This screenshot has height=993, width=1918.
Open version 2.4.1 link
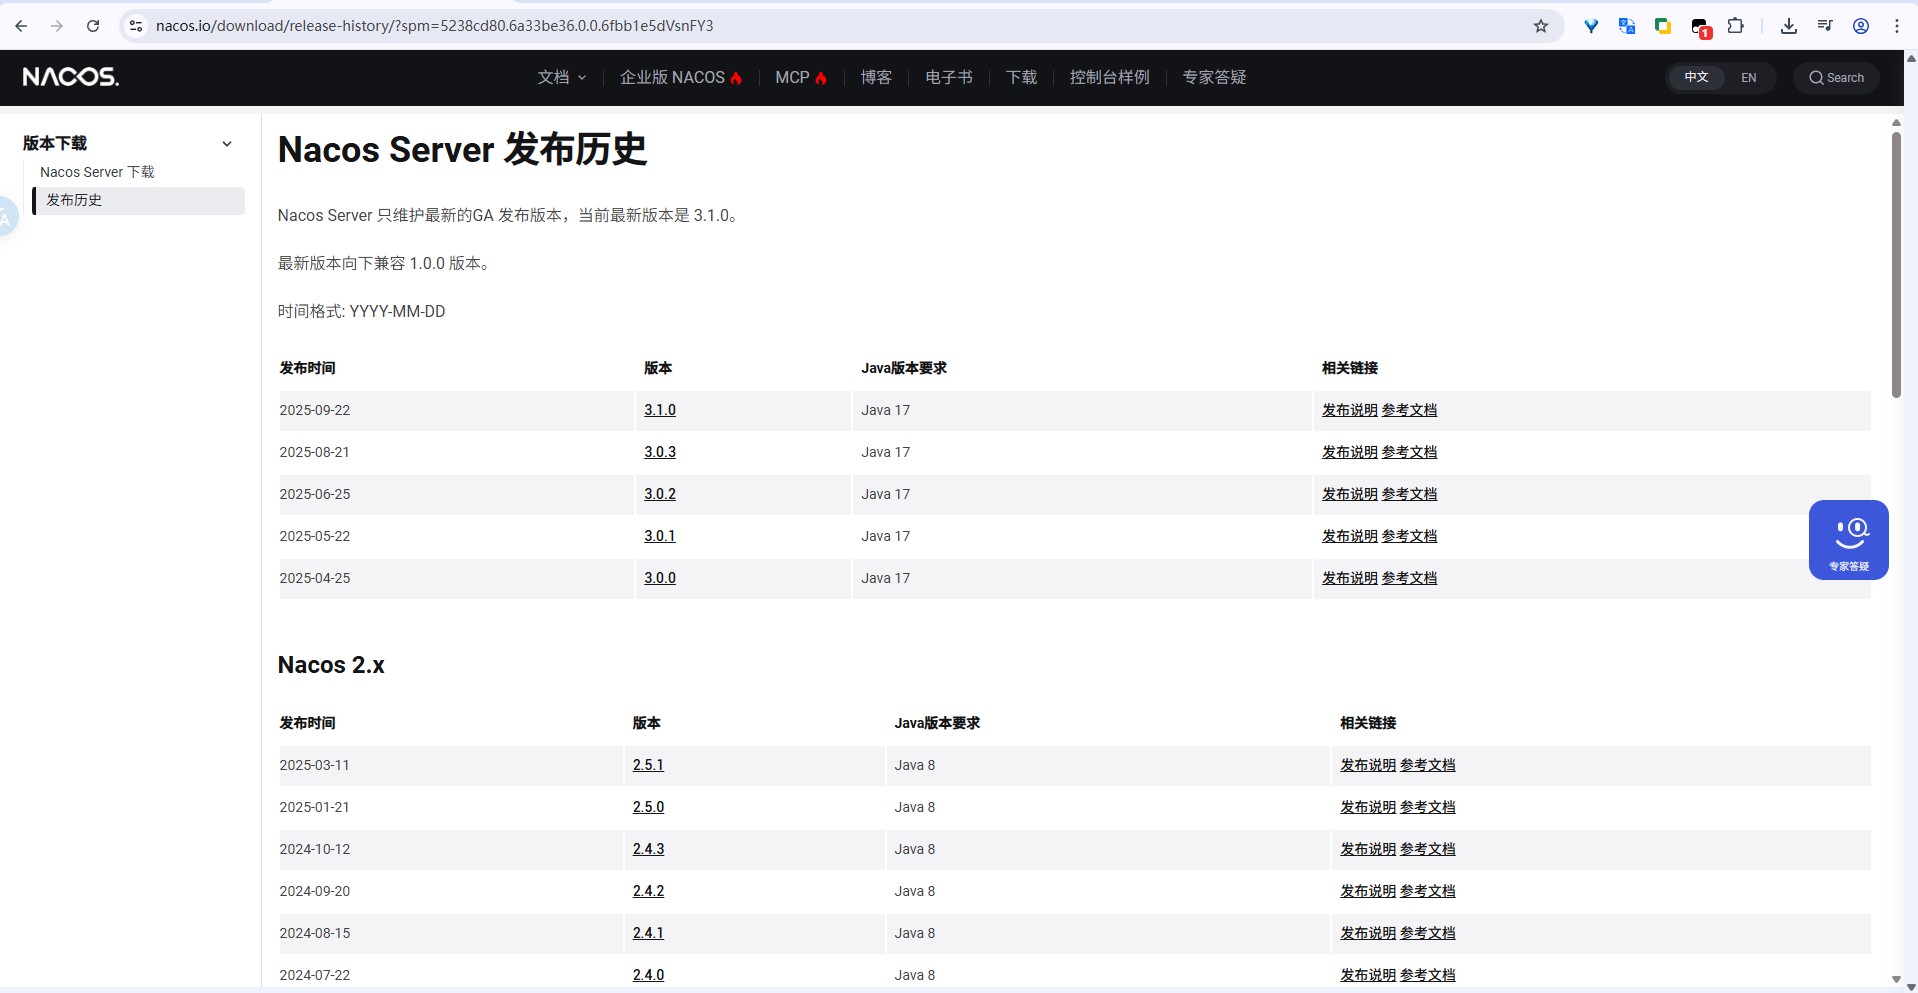[648, 933]
